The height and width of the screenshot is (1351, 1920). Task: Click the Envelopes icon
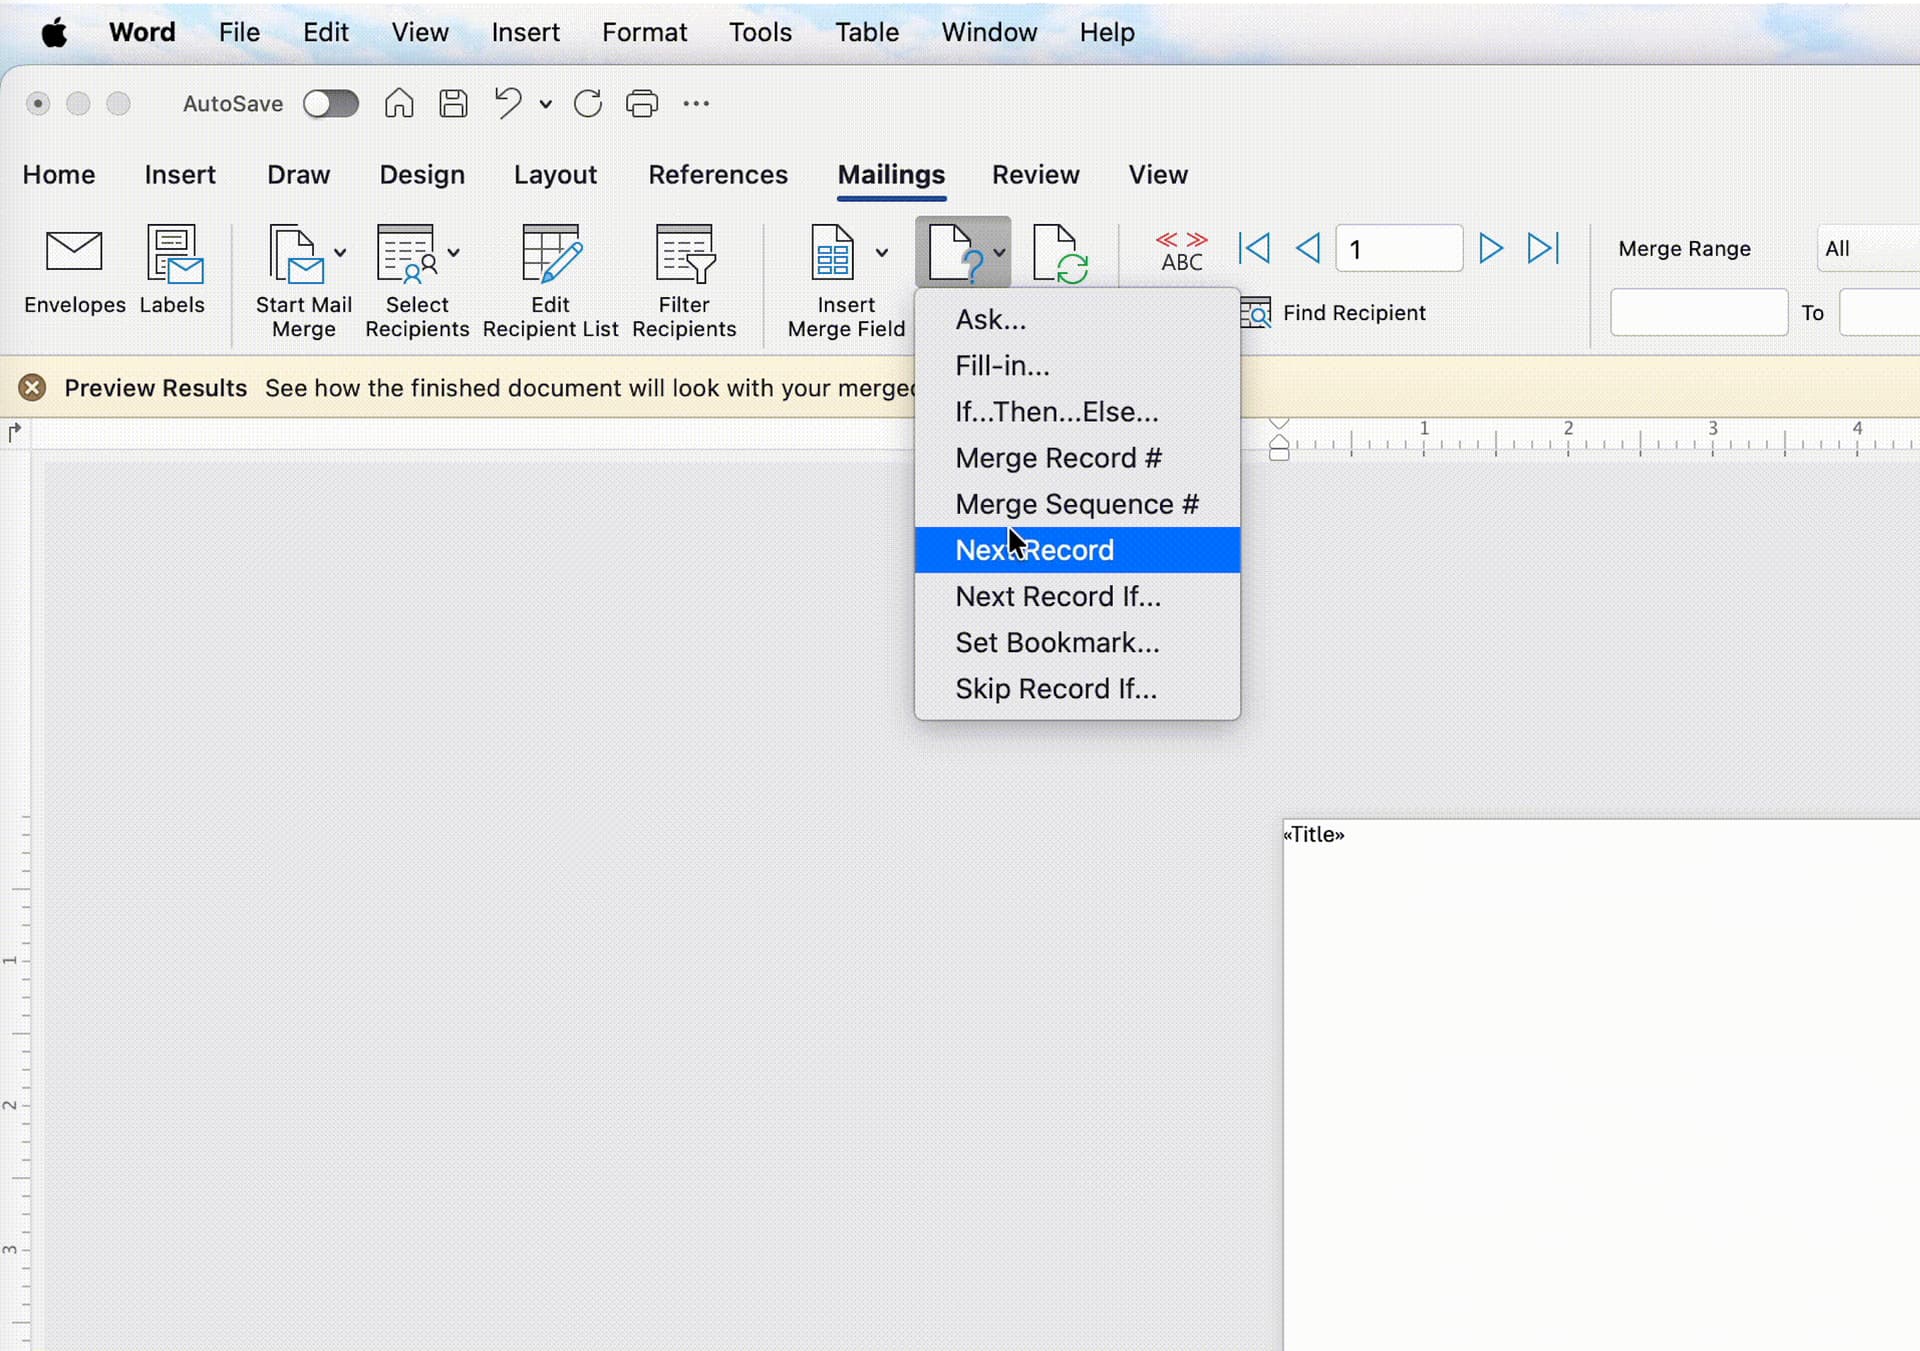pos(74,254)
